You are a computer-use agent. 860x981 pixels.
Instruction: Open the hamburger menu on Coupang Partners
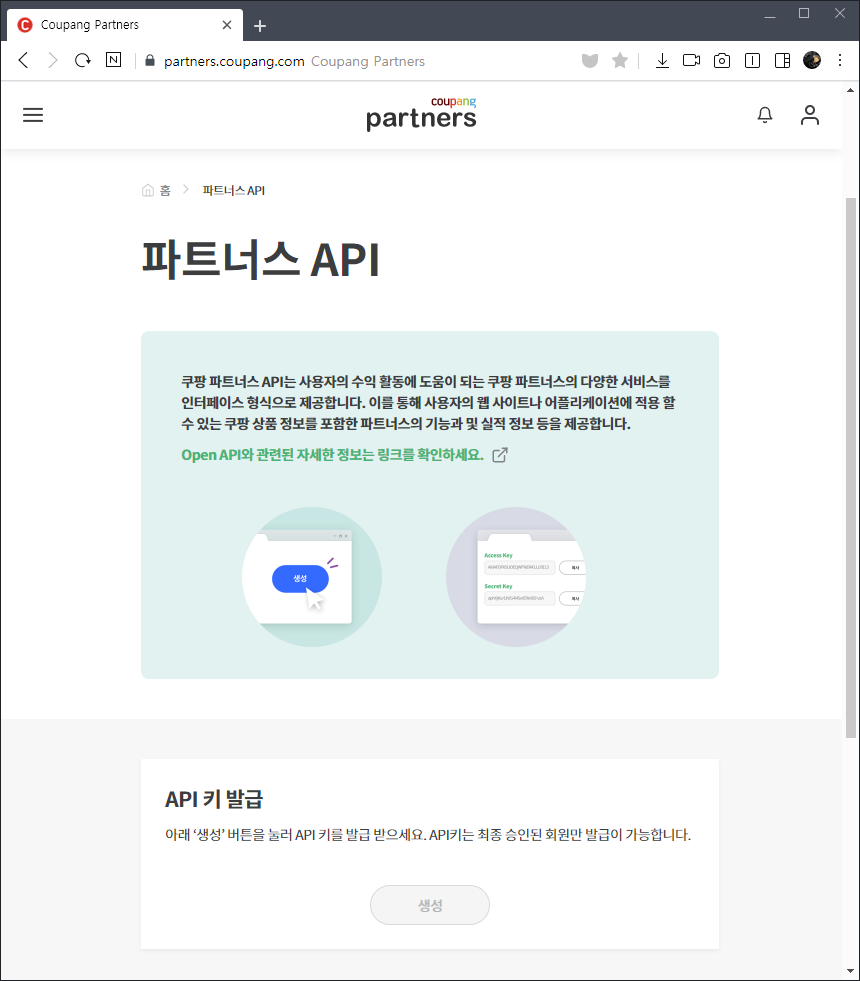click(x=33, y=115)
